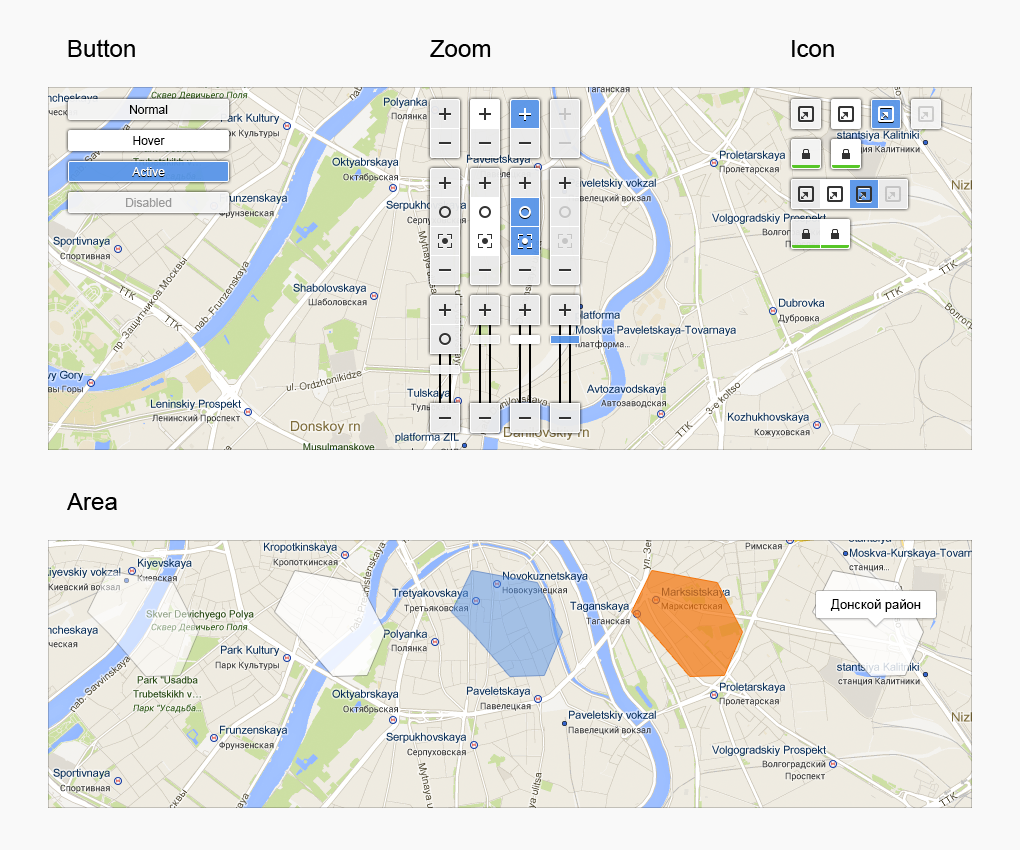Click the Shabolovskaya station label
This screenshot has width=1020, height=850.
pyautogui.click(x=329, y=288)
